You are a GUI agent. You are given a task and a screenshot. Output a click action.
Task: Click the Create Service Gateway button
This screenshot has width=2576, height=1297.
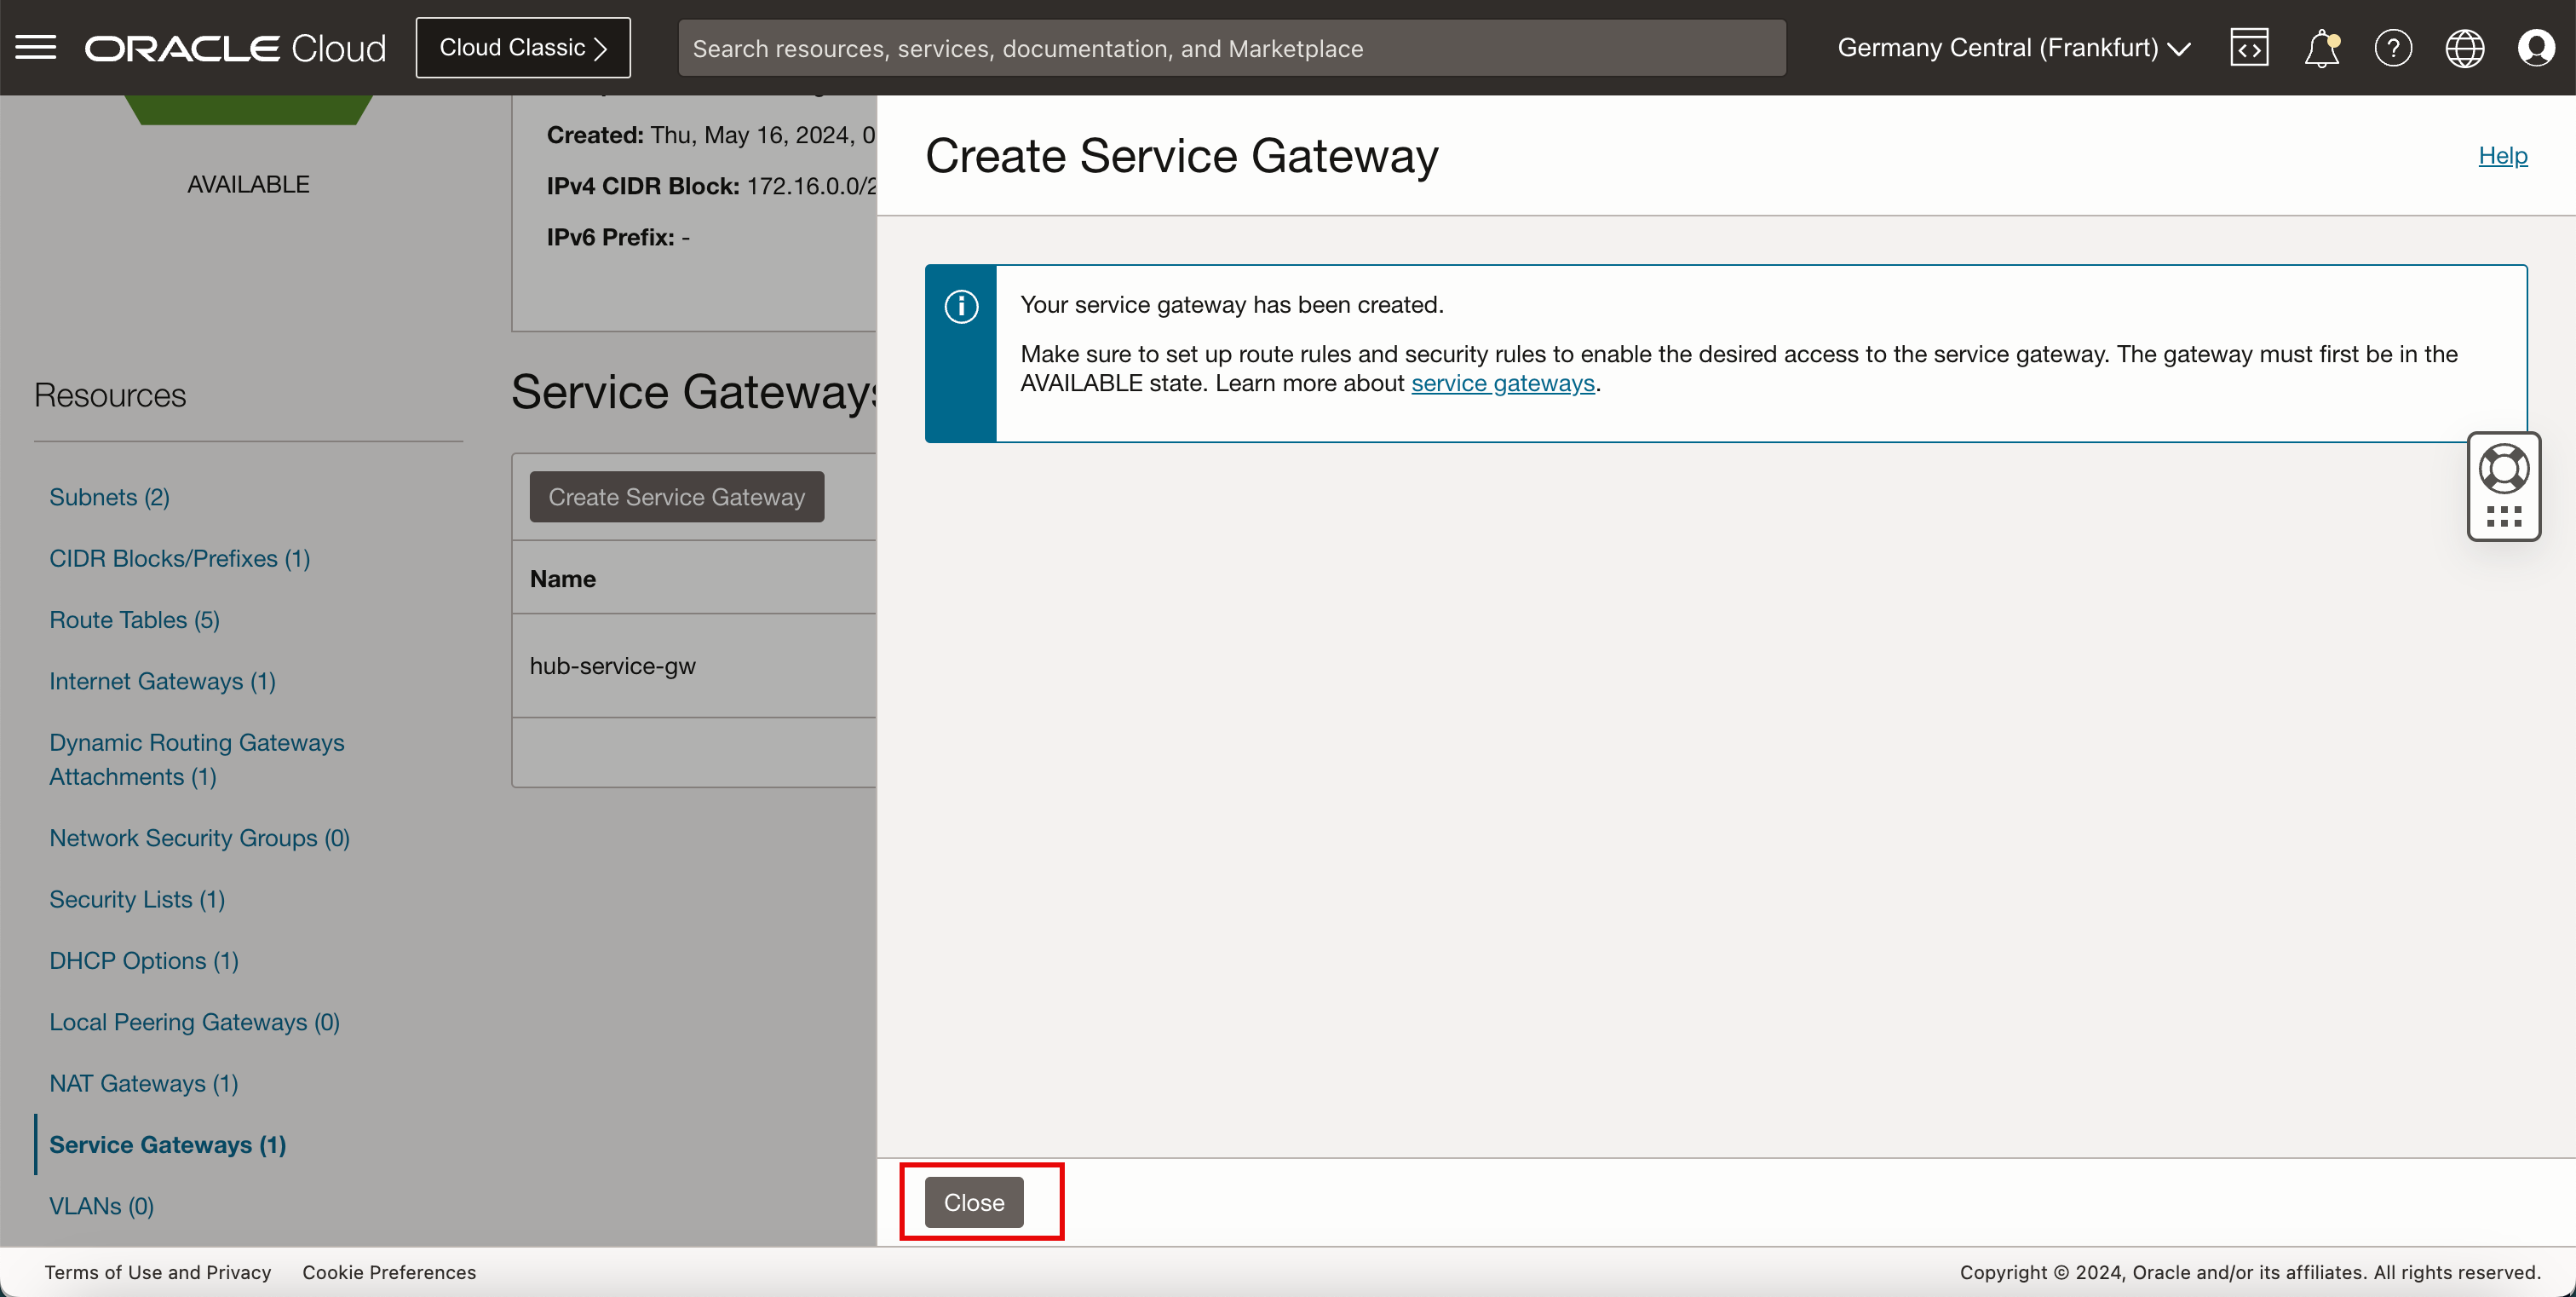click(676, 496)
